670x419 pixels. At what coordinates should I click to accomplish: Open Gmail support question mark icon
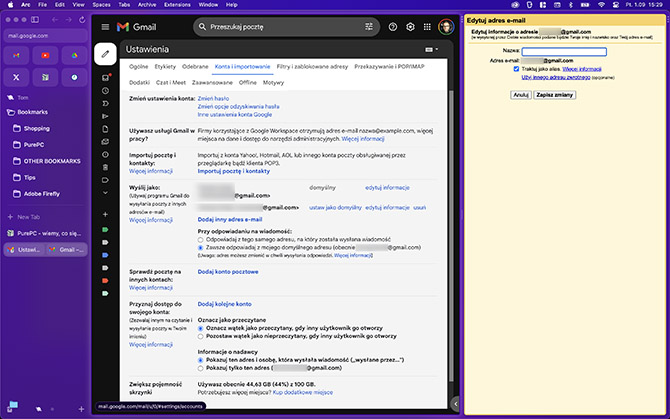393,27
